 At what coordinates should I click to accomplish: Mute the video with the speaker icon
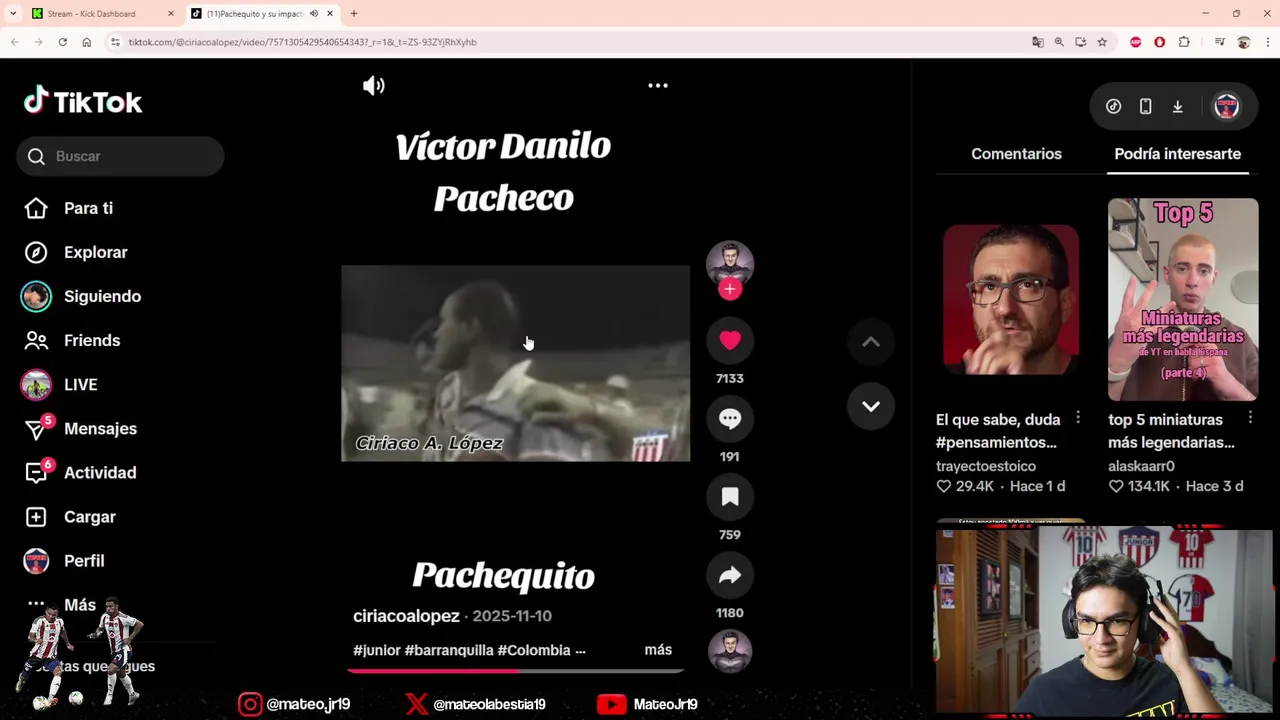pos(374,86)
